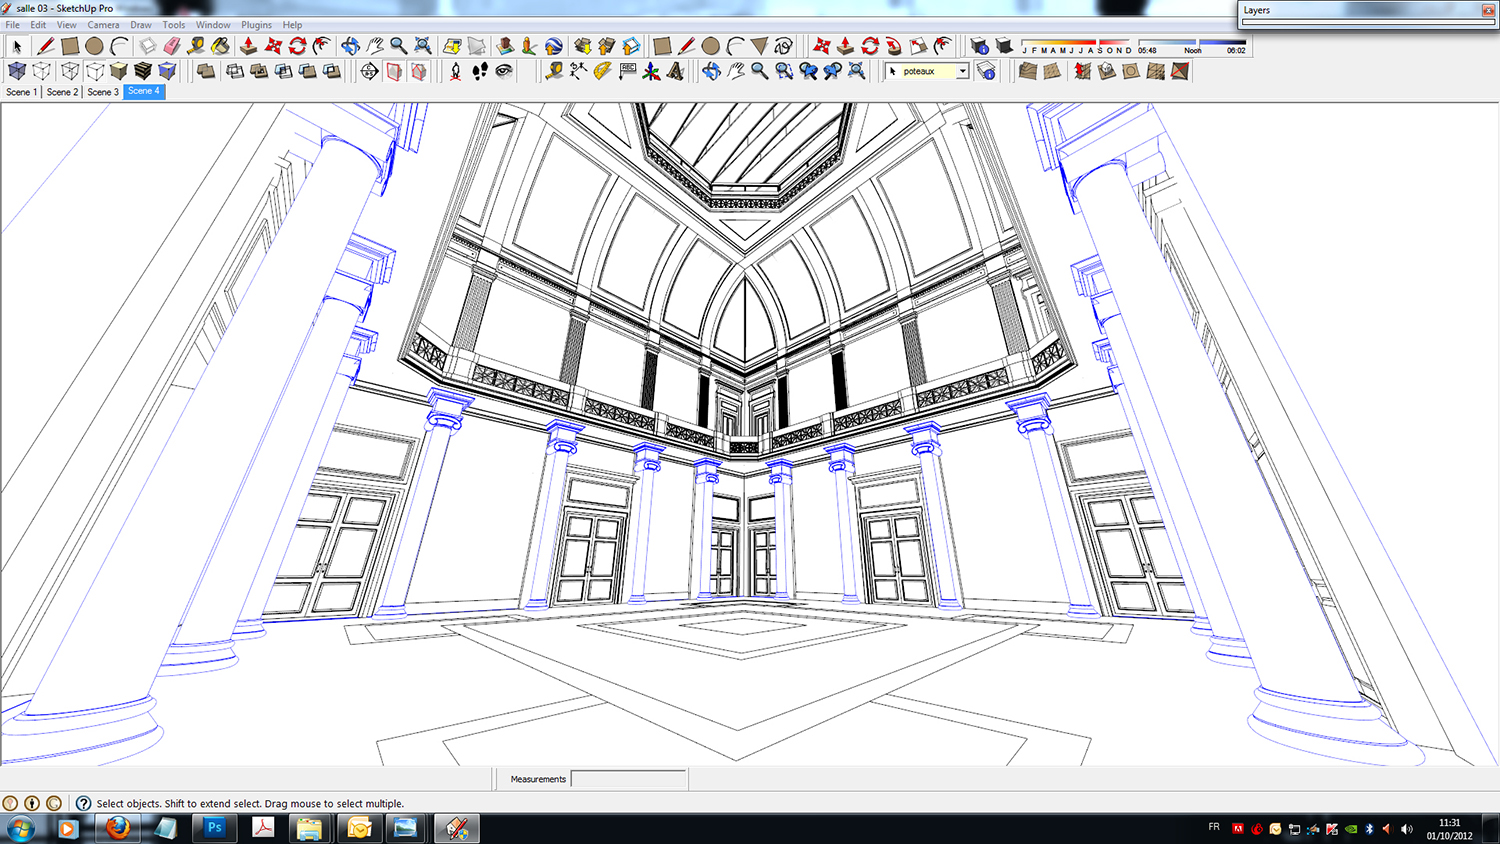Open the Plugins menu
The height and width of the screenshot is (844, 1500).
point(256,25)
